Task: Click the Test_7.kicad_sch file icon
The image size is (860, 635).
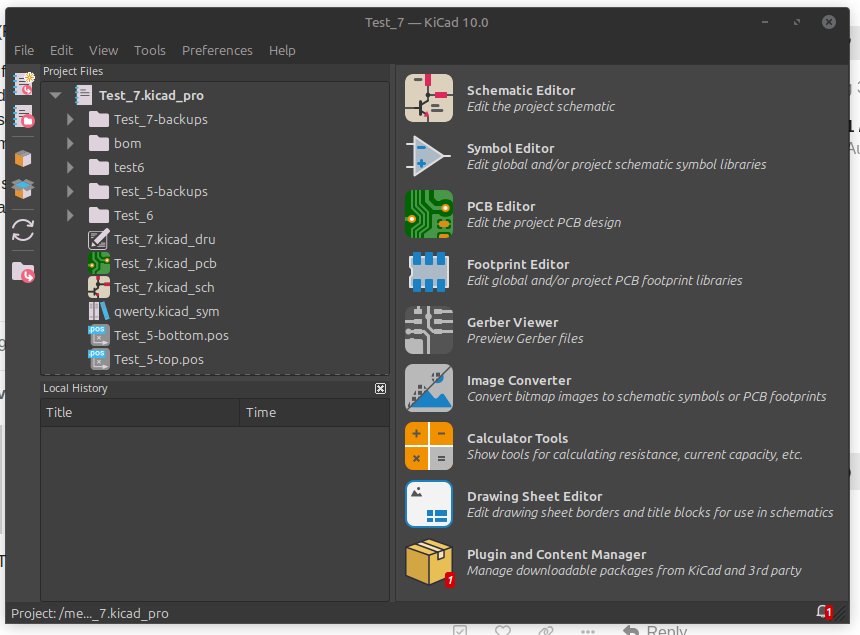Action: 99,287
